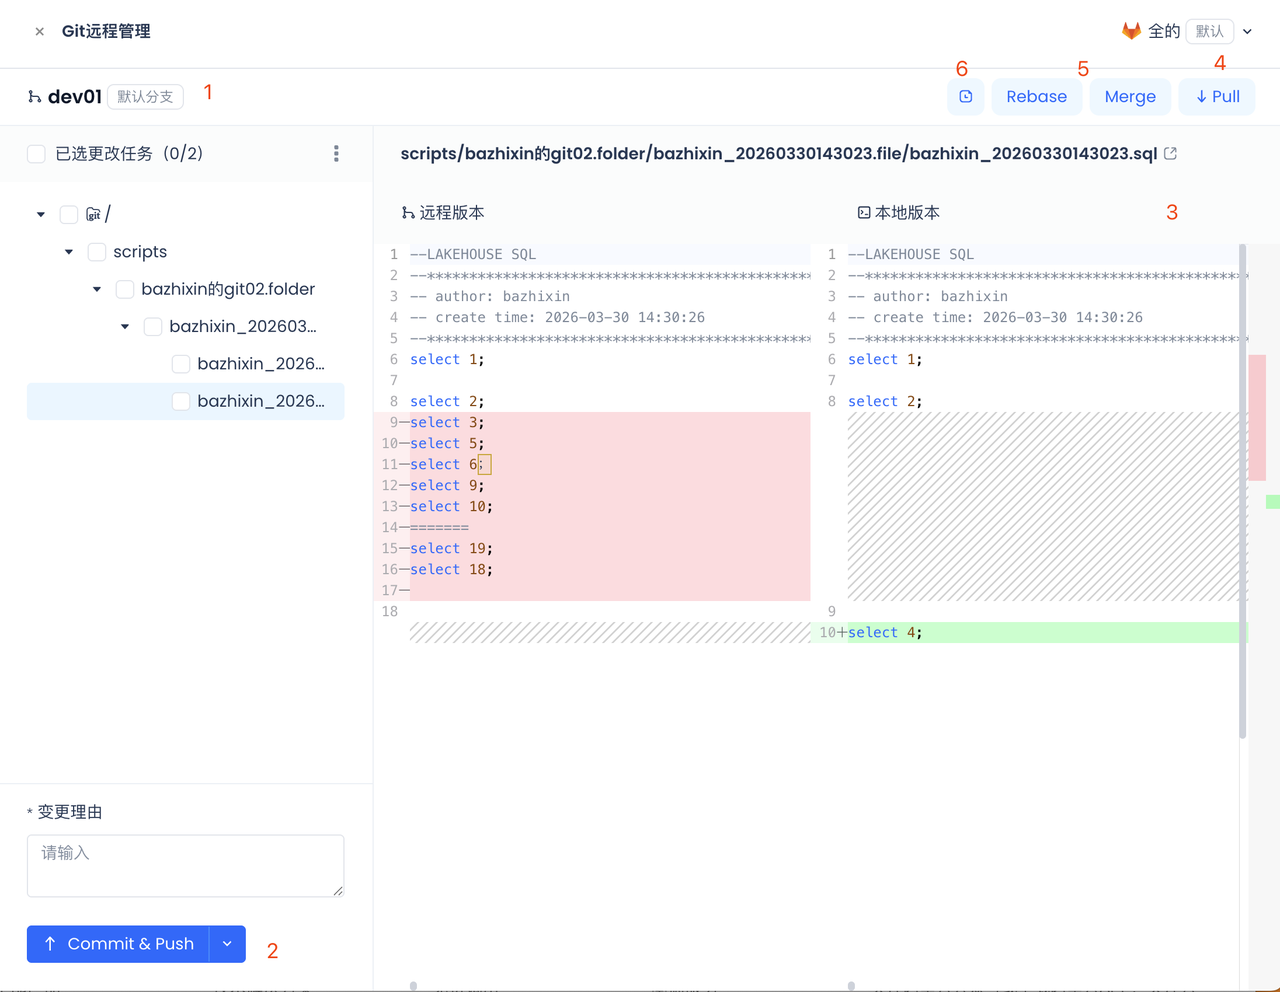Click the 本地版本 header label

[907, 213]
